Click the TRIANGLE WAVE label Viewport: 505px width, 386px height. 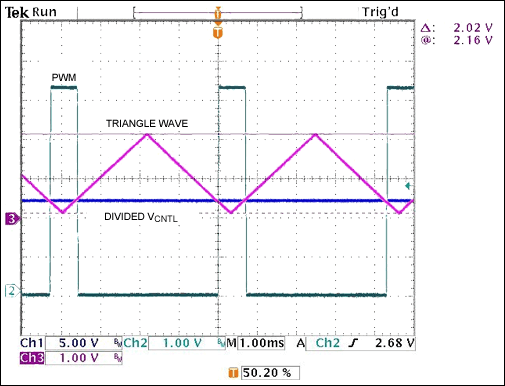[x=147, y=124]
